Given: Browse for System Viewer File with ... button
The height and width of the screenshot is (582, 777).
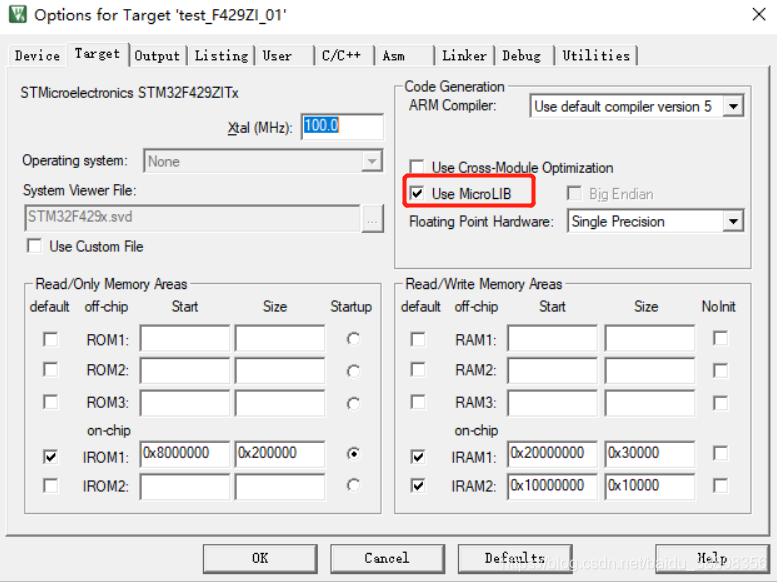Looking at the screenshot, I should tap(372, 218).
